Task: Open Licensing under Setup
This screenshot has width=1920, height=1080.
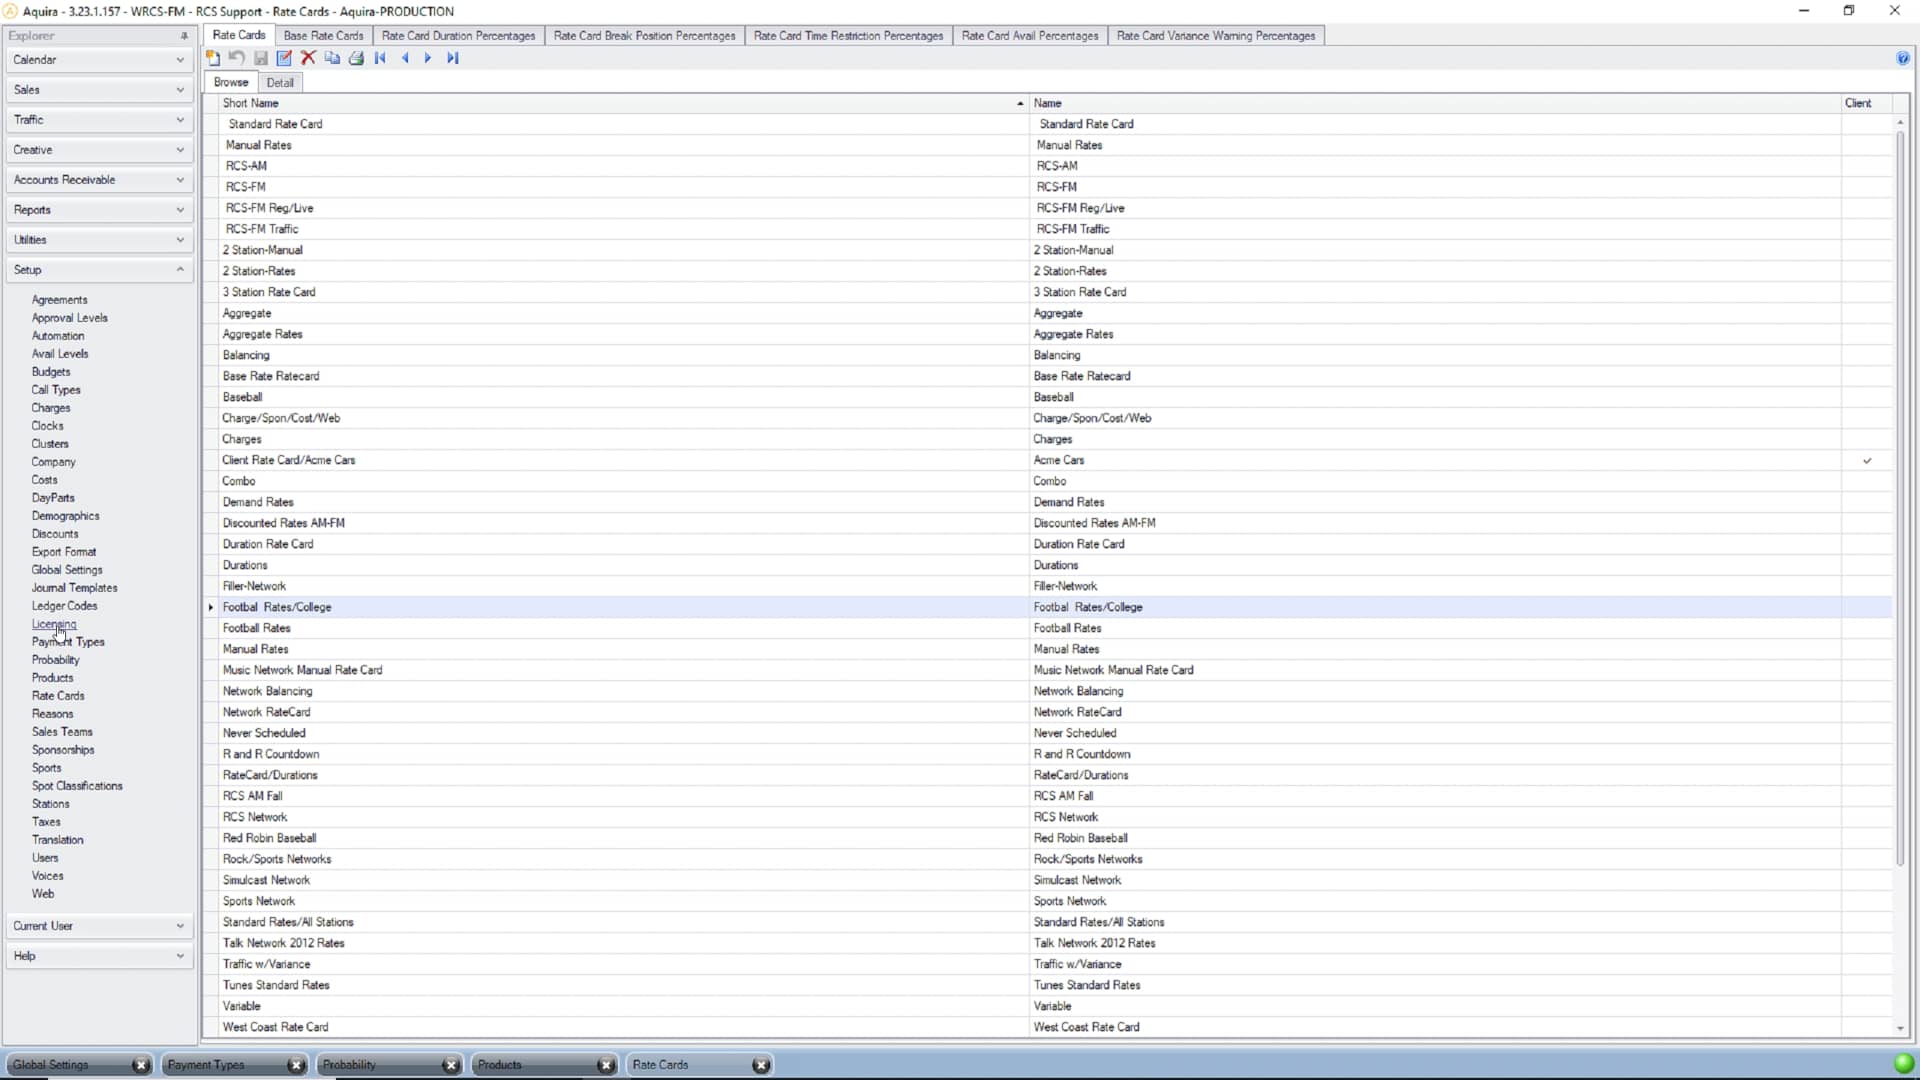Action: pos(54,624)
